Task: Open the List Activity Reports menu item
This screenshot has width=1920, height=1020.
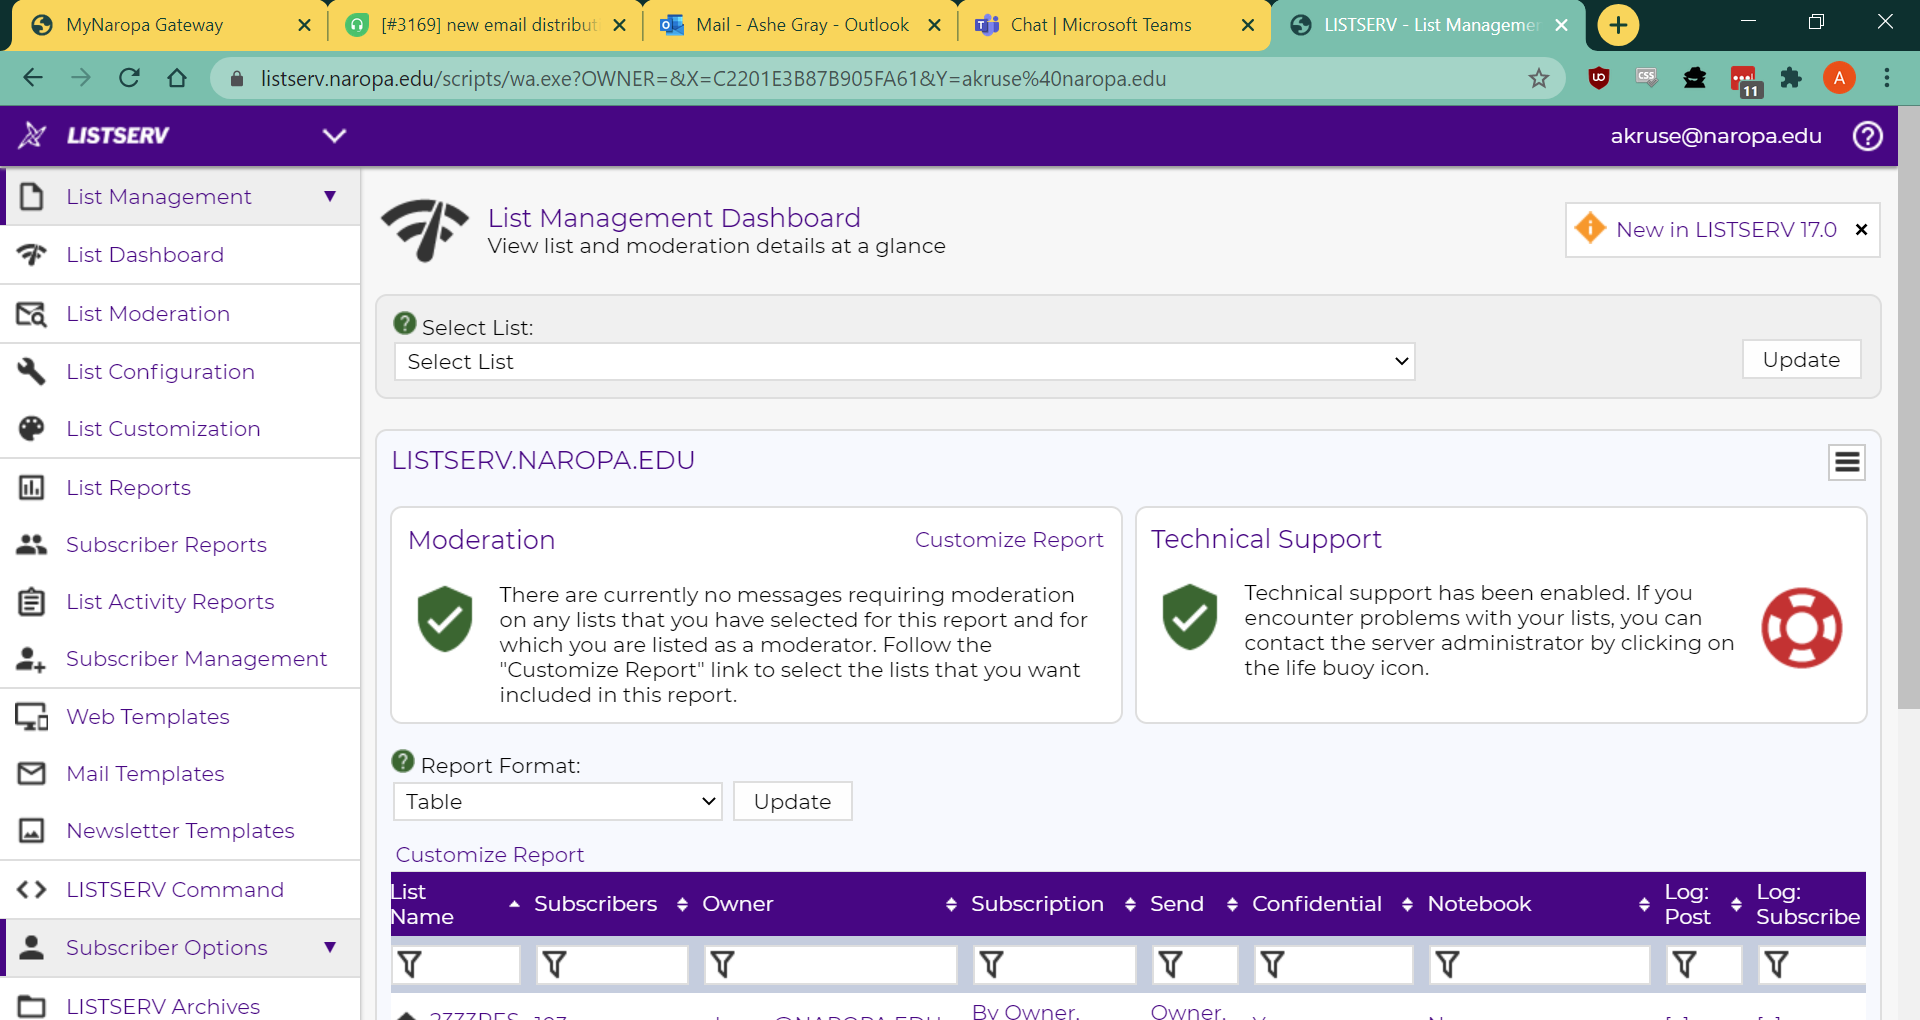Action: 170,601
